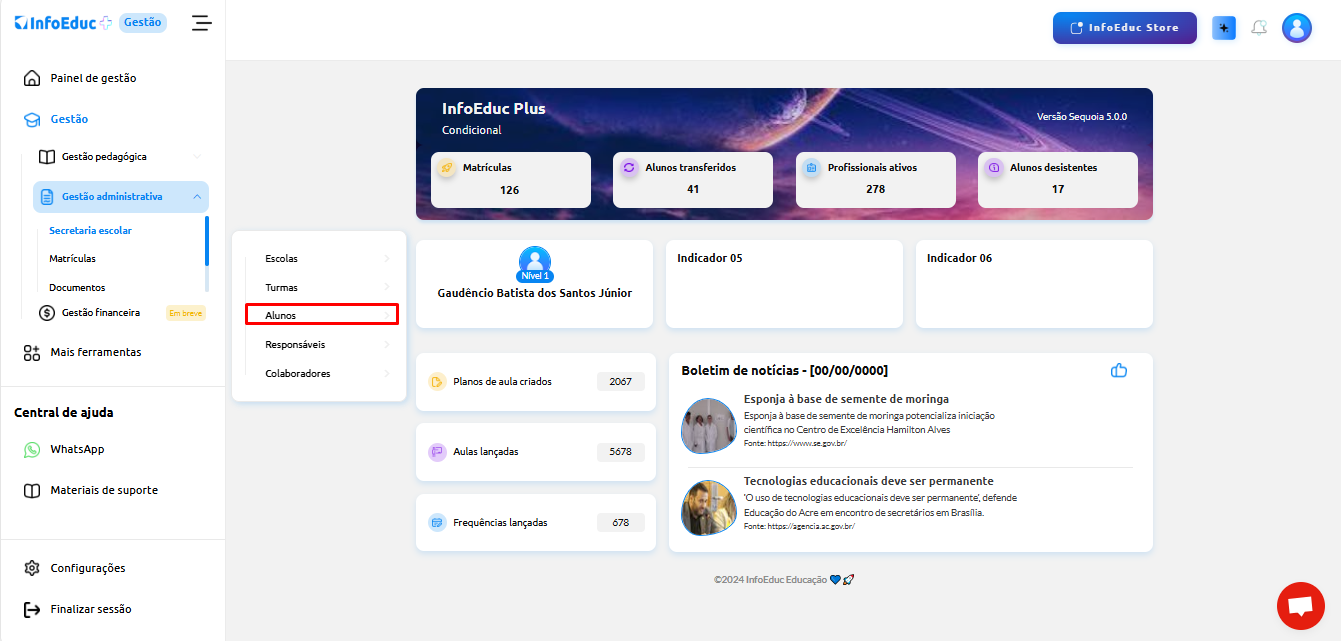
Task: Open educational technologies news thumbnail
Action: [x=709, y=508]
